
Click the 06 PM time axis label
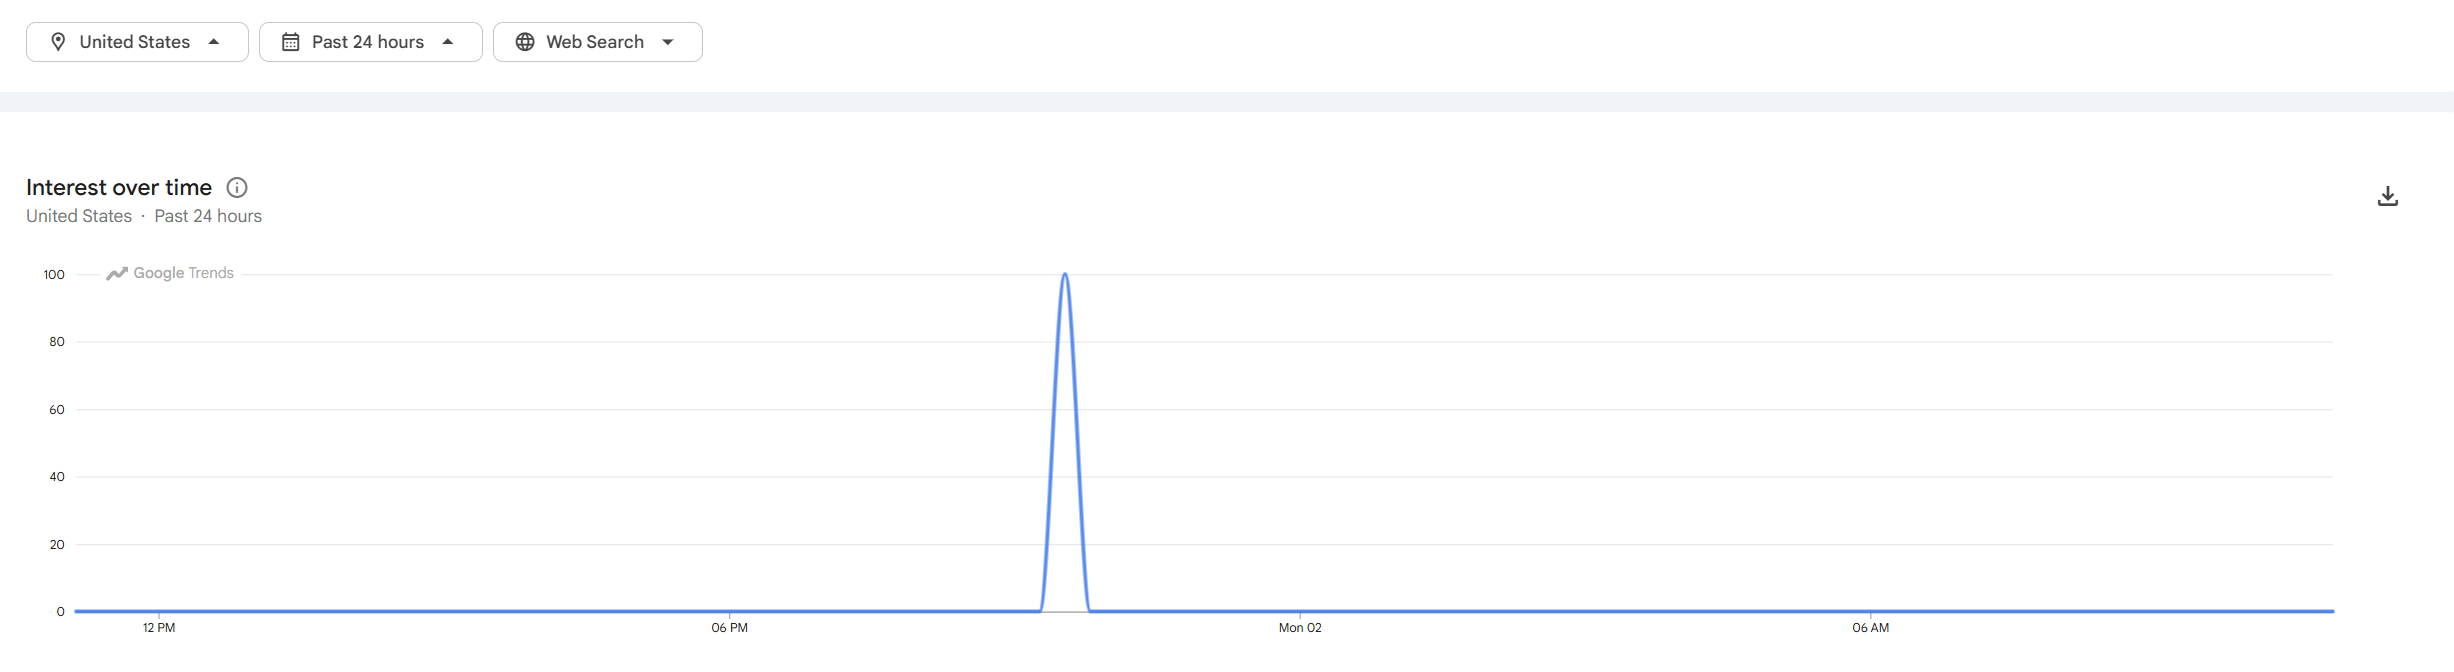pos(729,628)
